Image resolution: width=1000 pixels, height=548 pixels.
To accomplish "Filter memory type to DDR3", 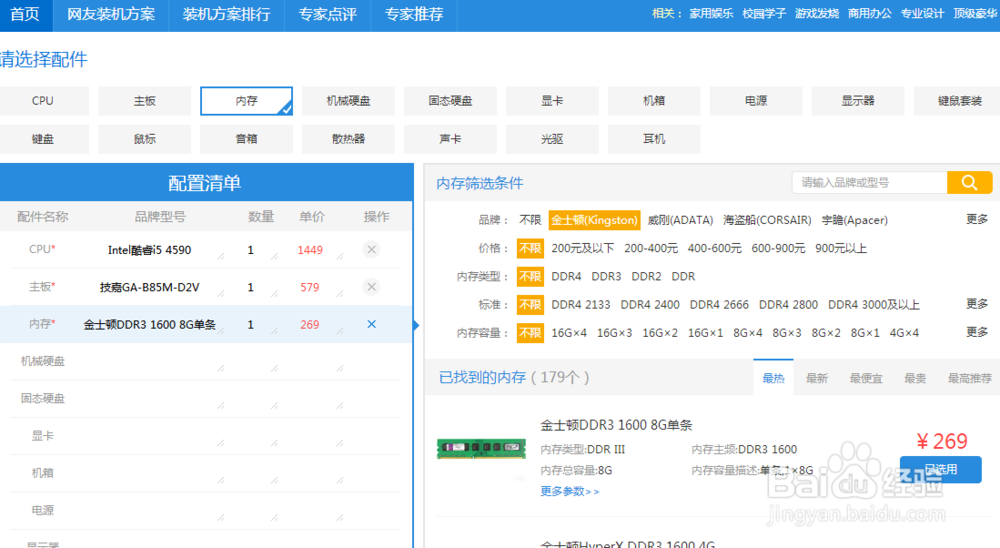I will pyautogui.click(x=606, y=276).
